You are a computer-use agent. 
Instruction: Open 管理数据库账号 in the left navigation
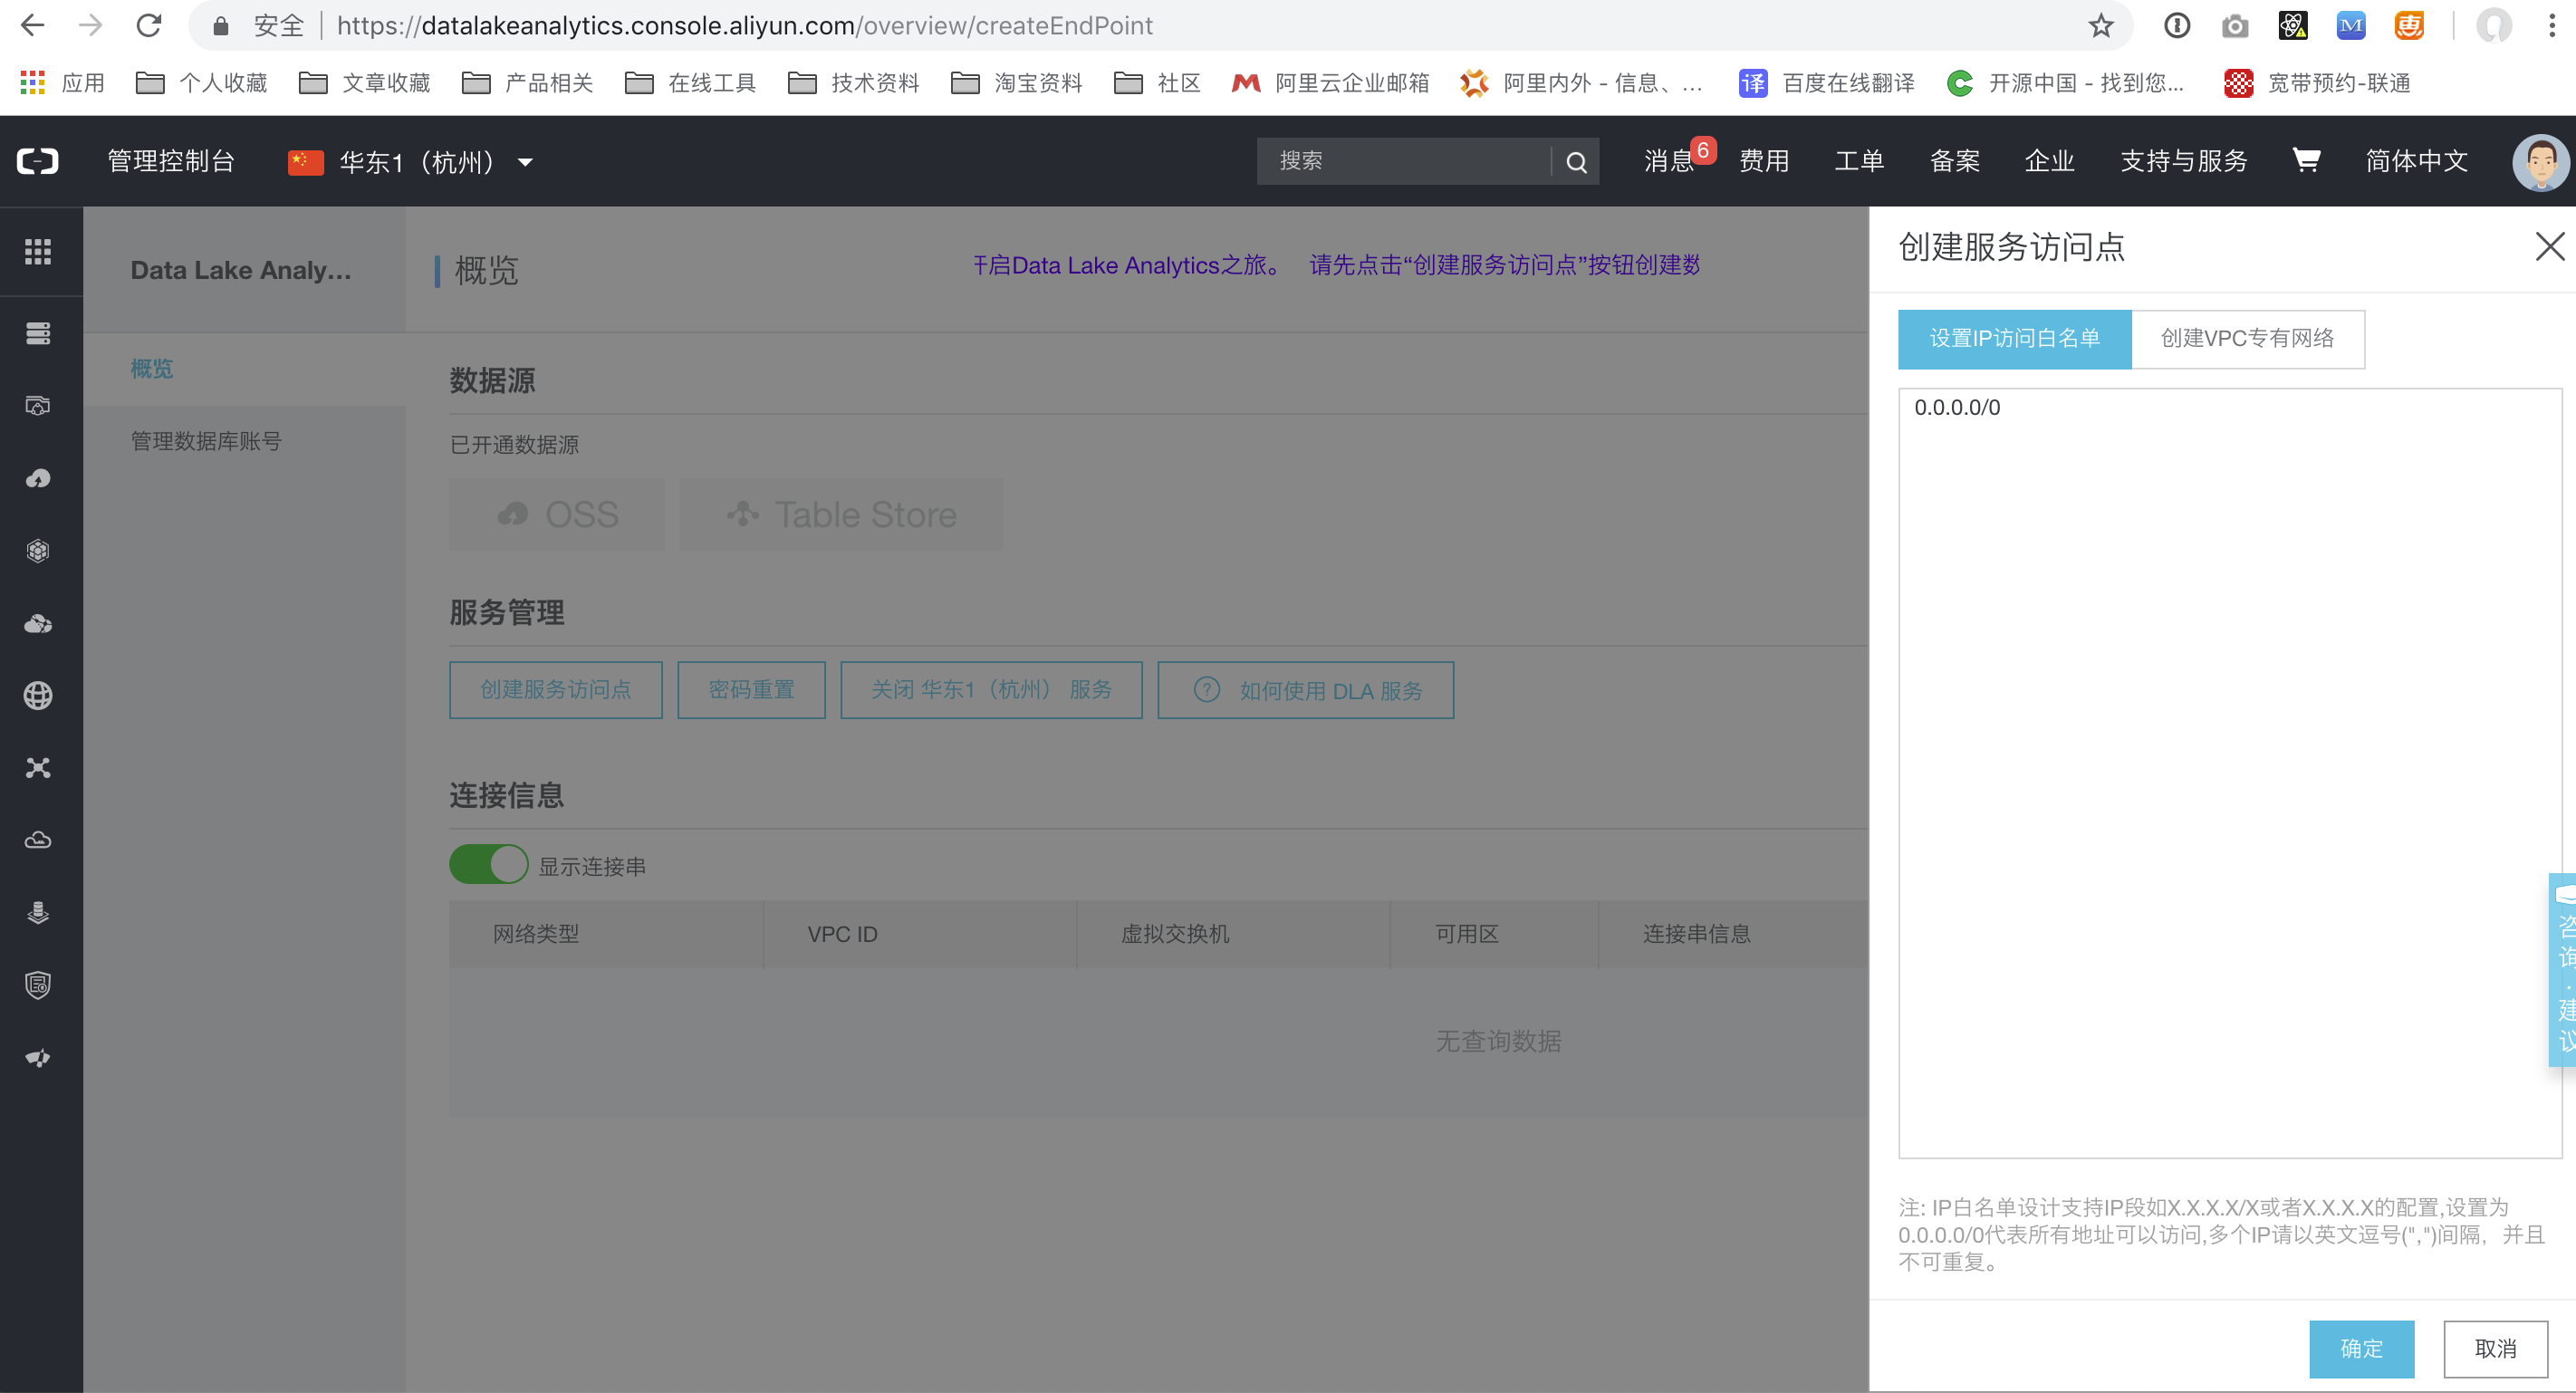pos(206,442)
